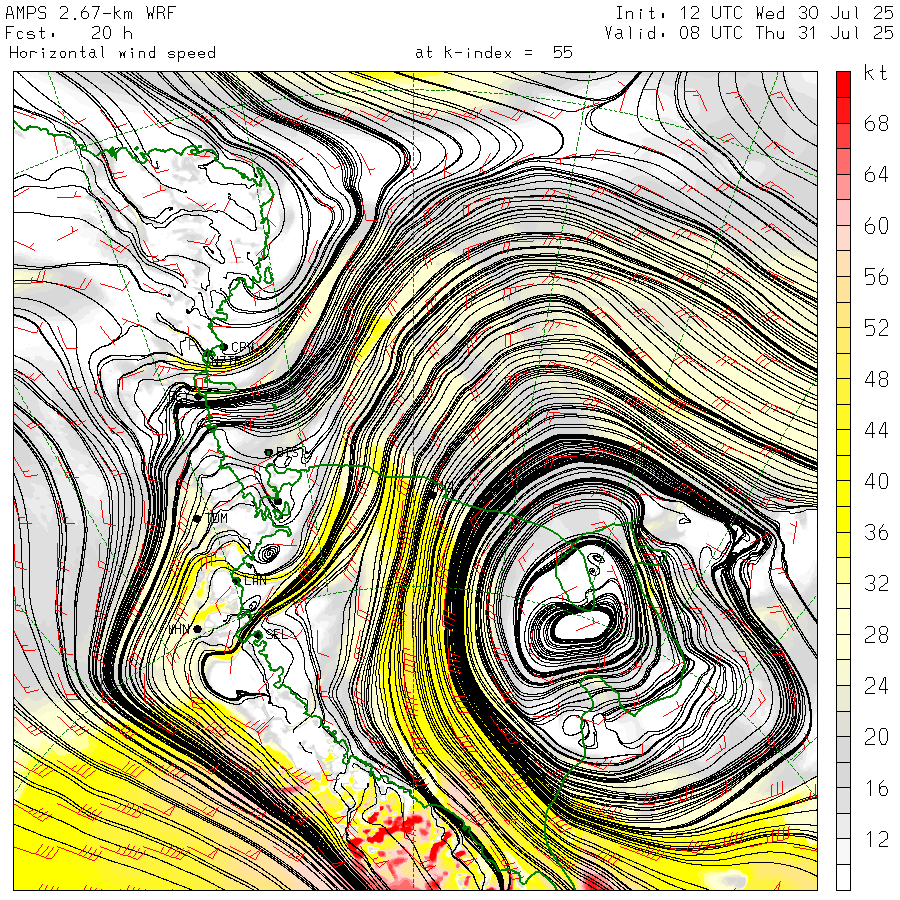Click the 24 value on the color scale
The width and height of the screenshot is (900, 900).
876,685
